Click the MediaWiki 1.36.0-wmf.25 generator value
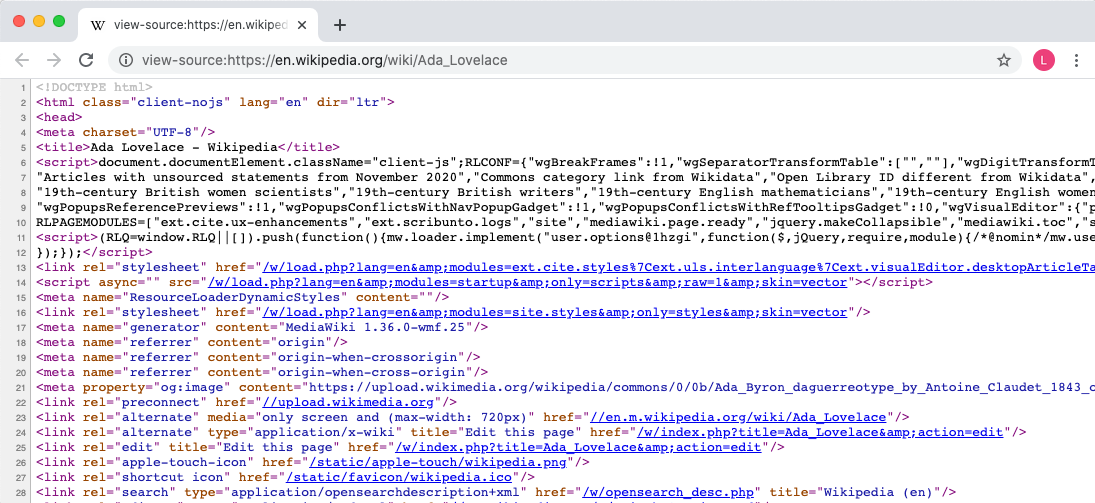Screen dimensions: 1095x503 click(375, 327)
